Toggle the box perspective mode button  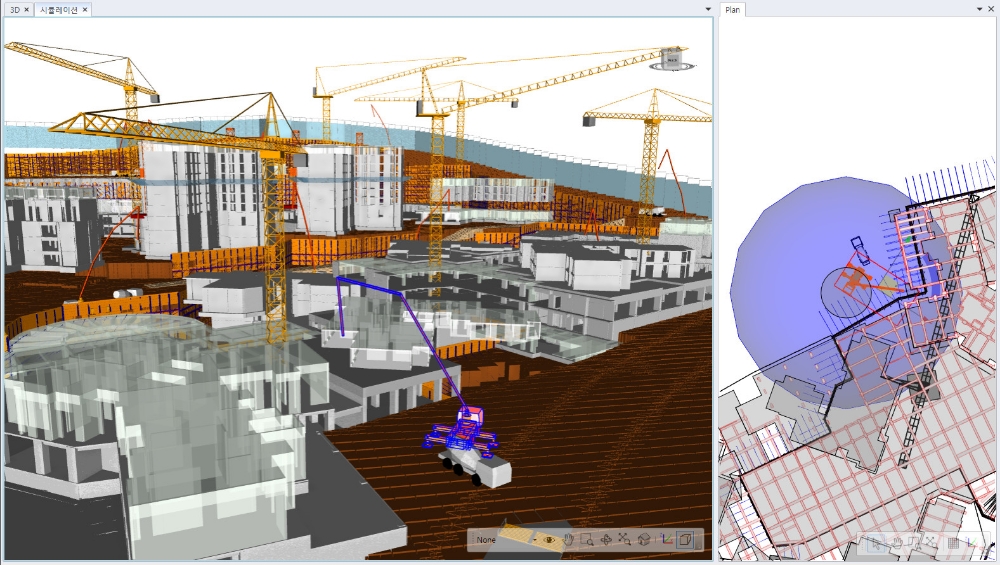(x=686, y=540)
